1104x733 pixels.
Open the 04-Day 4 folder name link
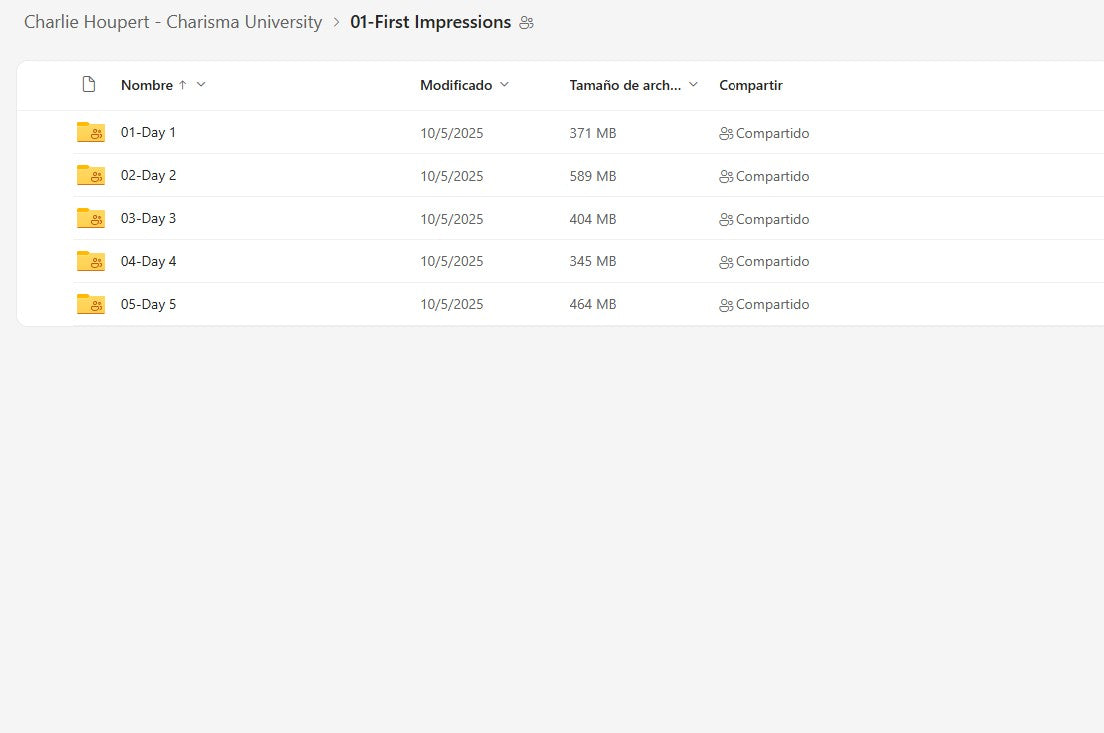click(148, 262)
